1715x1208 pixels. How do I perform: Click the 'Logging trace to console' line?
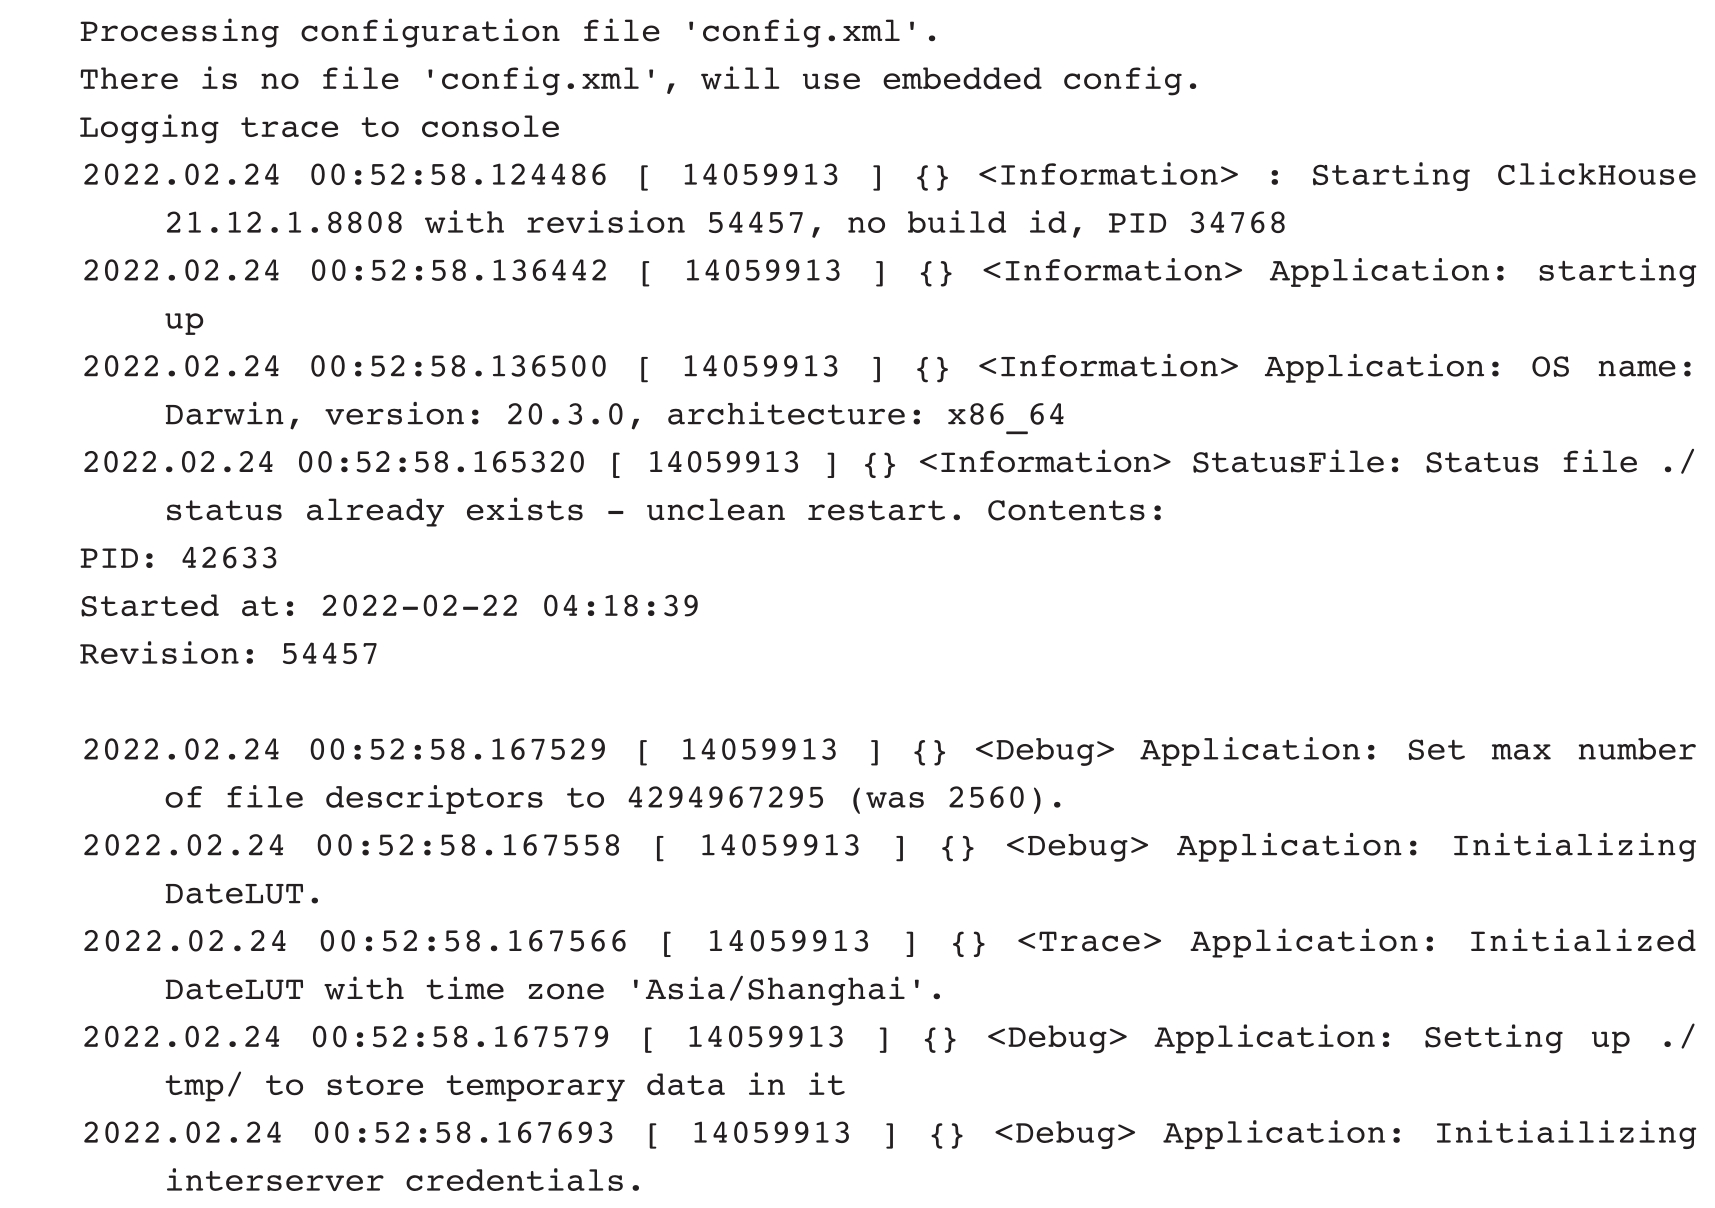(320, 128)
